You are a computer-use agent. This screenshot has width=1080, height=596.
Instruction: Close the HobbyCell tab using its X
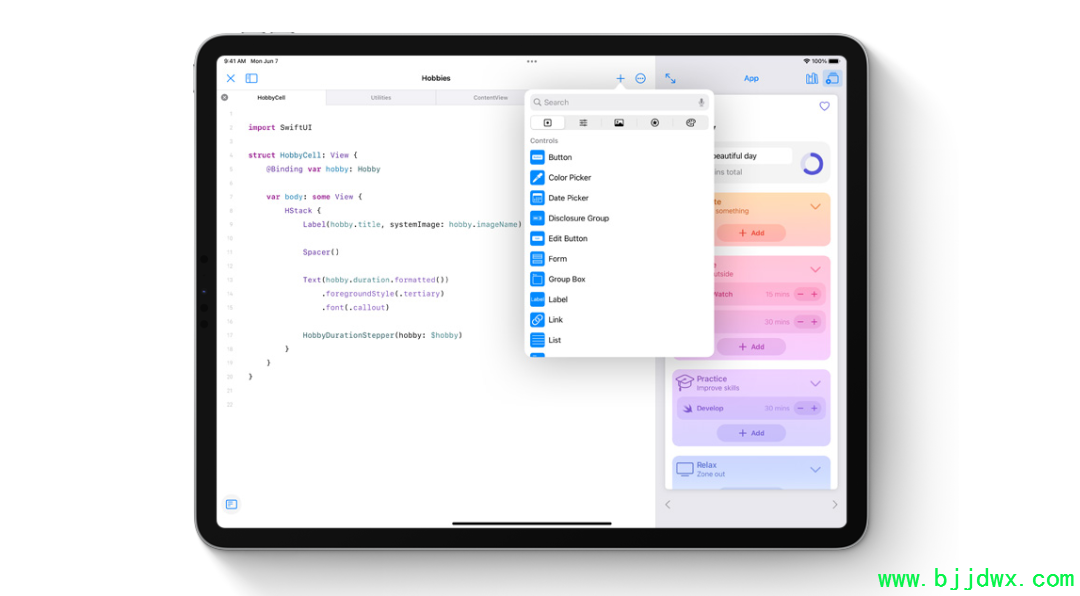click(x=225, y=98)
